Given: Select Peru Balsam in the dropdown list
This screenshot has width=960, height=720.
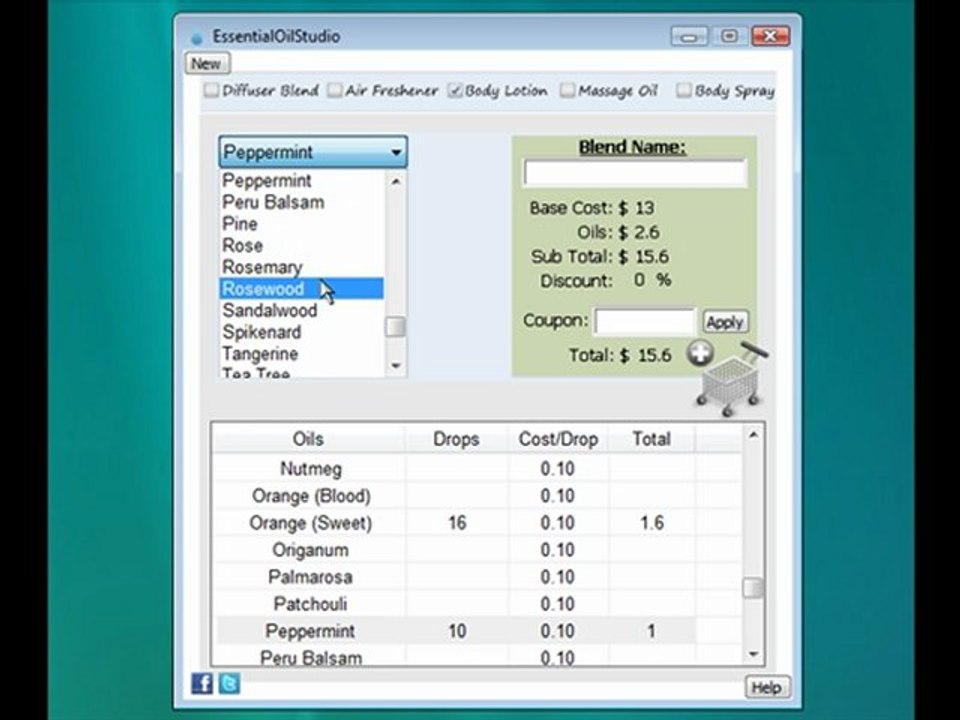Looking at the screenshot, I should 302,202.
